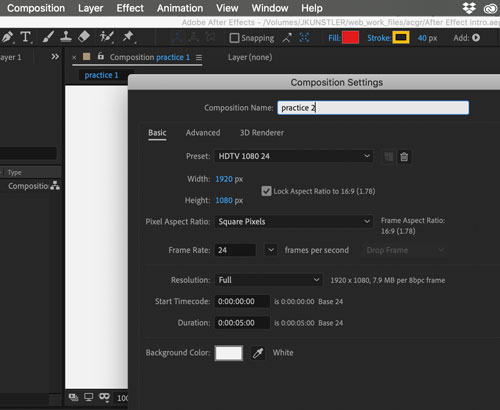
Task: Click the region of interest icon below viewer
Action: [73, 397]
